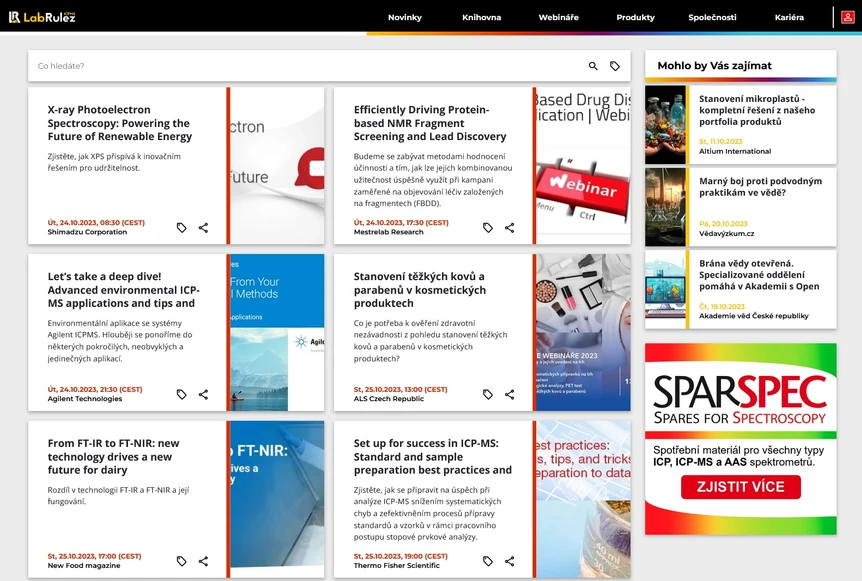Image resolution: width=862 pixels, height=581 pixels.
Task: Click Shimadzu Corporation text
Action: 87,232
